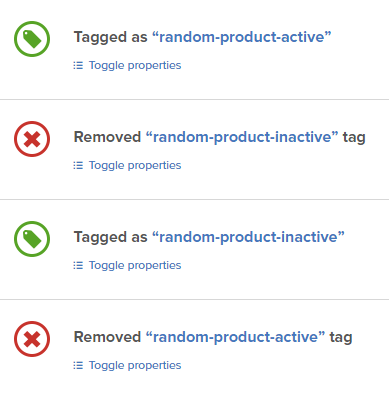The image size is (389, 395).
Task: Toggle properties for Tagged as random-product-inactive
Action: (135, 265)
